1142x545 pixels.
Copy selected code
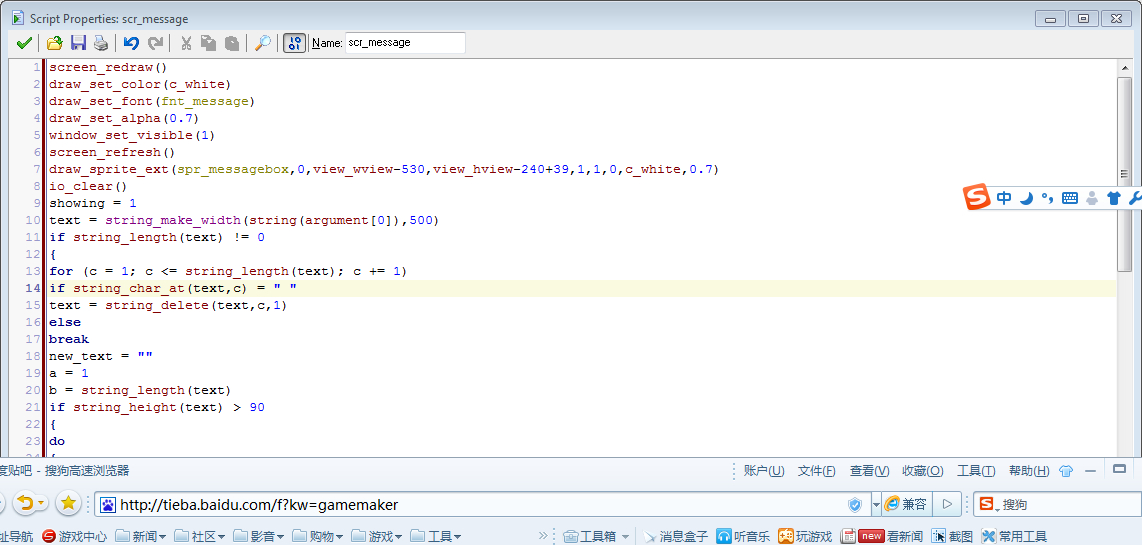tap(208, 43)
